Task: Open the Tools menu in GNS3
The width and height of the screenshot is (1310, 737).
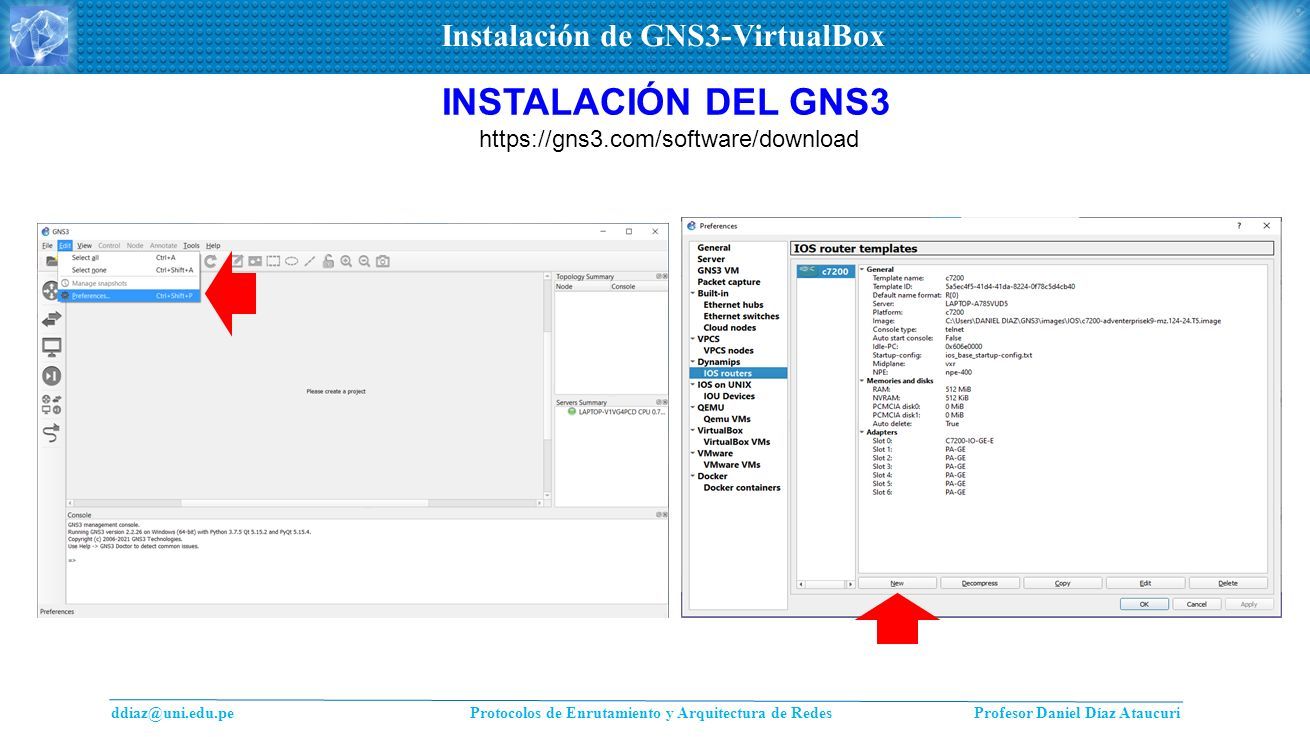Action: (191, 246)
